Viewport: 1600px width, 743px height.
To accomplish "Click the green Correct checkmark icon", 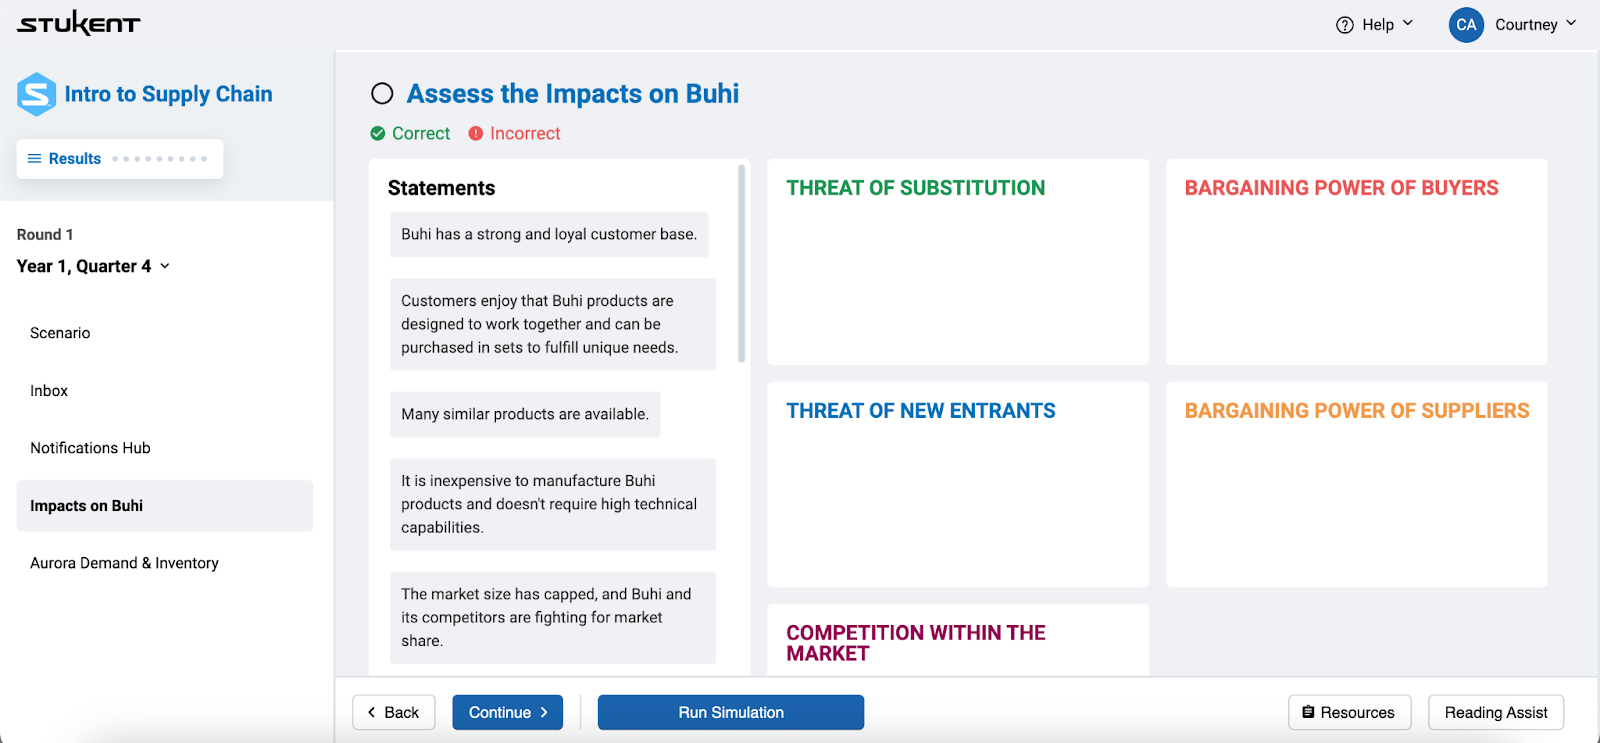I will [378, 134].
